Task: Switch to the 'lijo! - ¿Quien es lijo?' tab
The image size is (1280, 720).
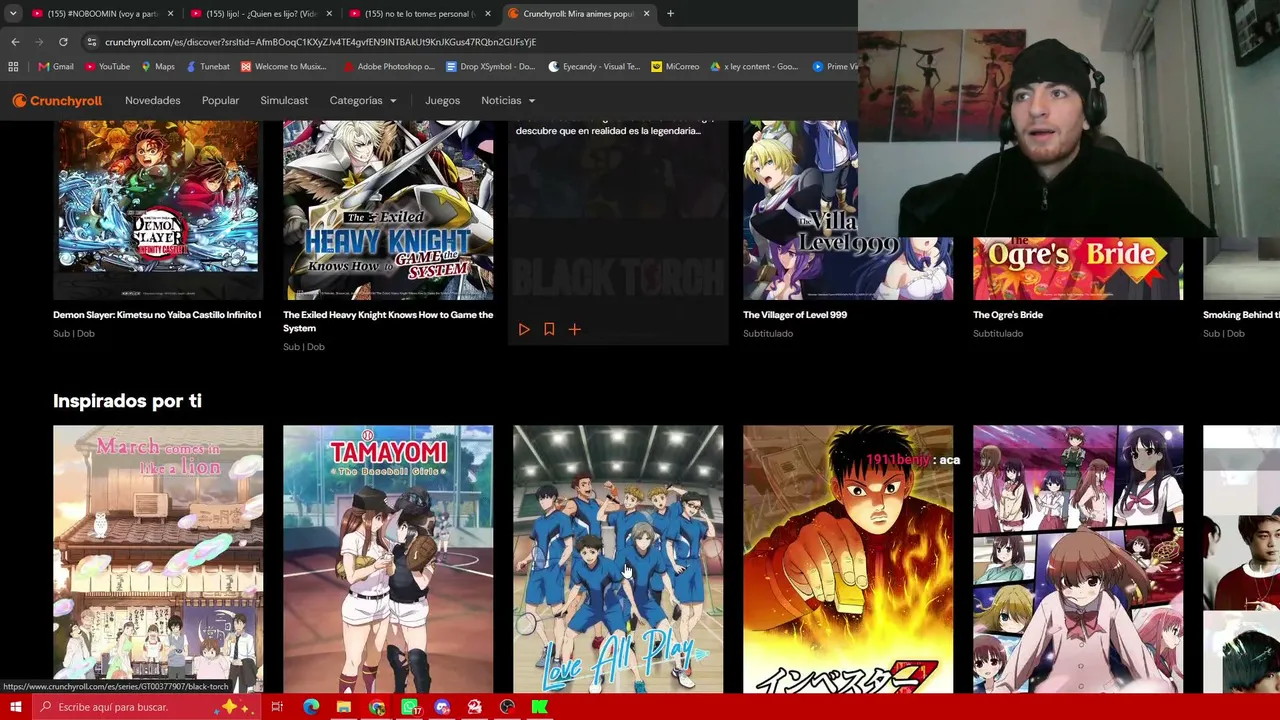Action: (x=260, y=14)
